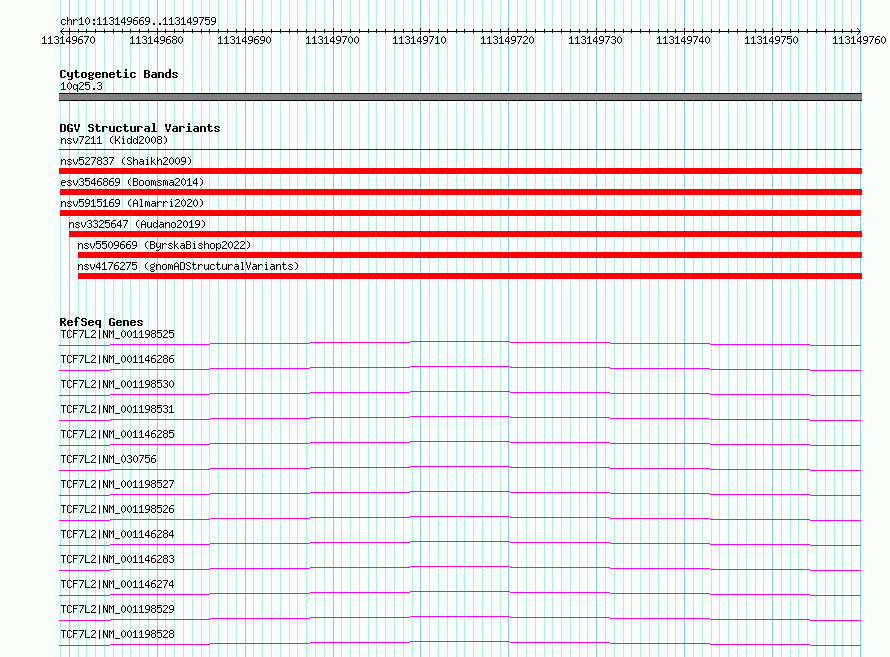
Task: Select variant nsv3325647 (Audano2019) label
Action: coord(137,224)
